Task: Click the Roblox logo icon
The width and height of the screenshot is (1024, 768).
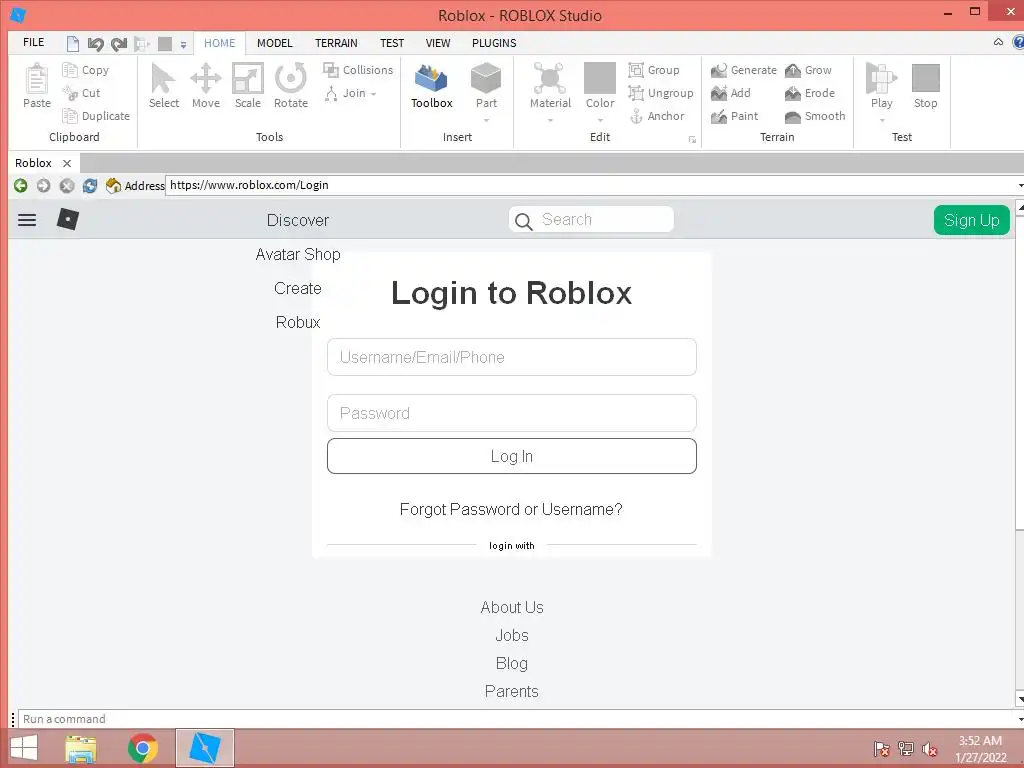Action: (68, 219)
